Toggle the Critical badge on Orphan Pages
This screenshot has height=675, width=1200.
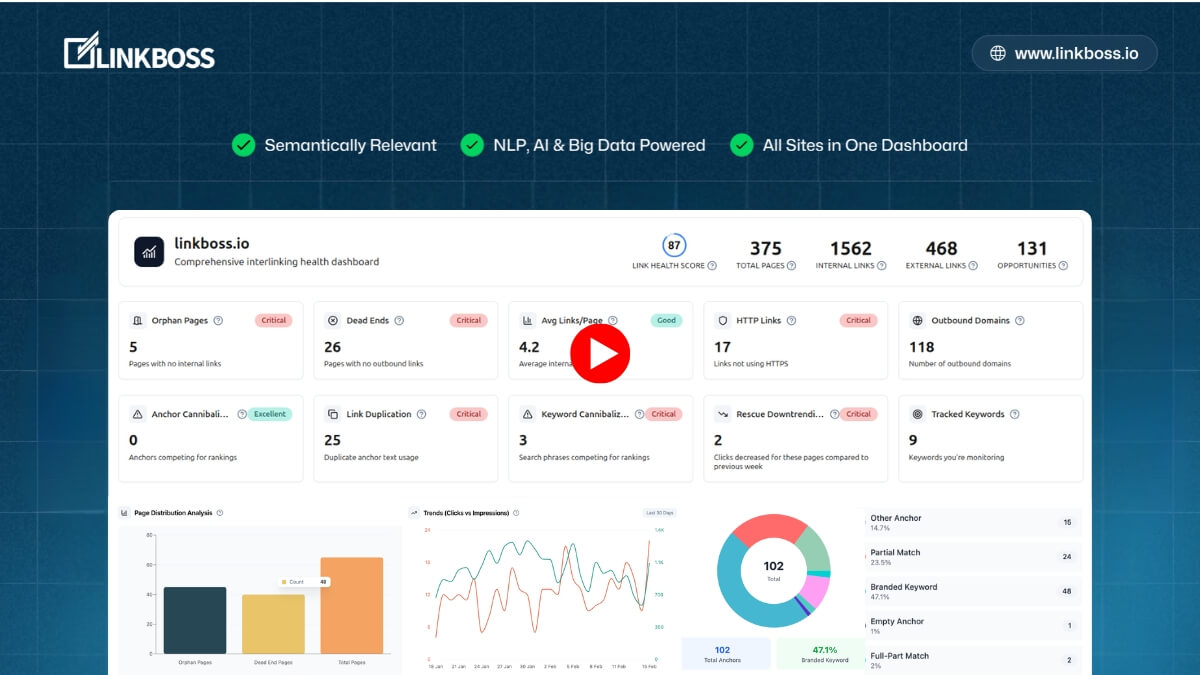click(272, 320)
